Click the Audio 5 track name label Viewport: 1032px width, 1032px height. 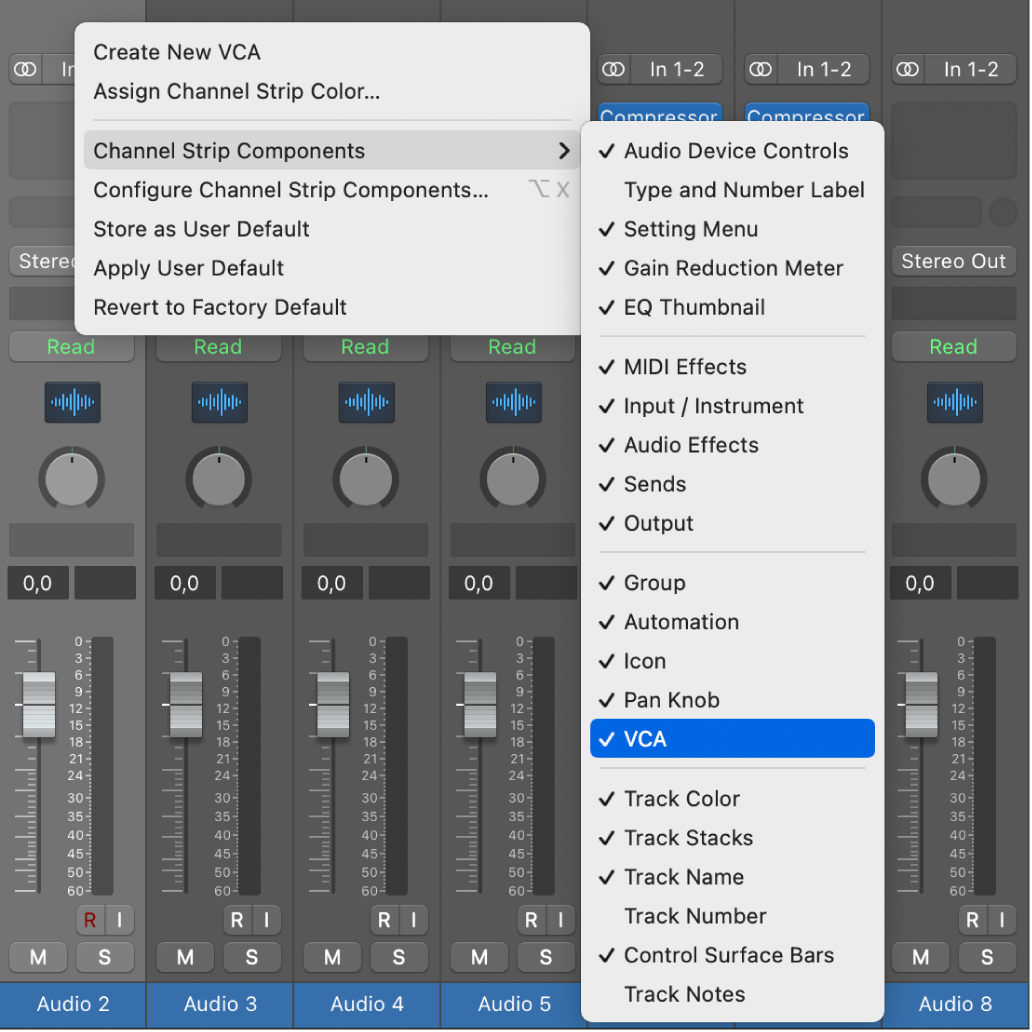pos(513,1003)
